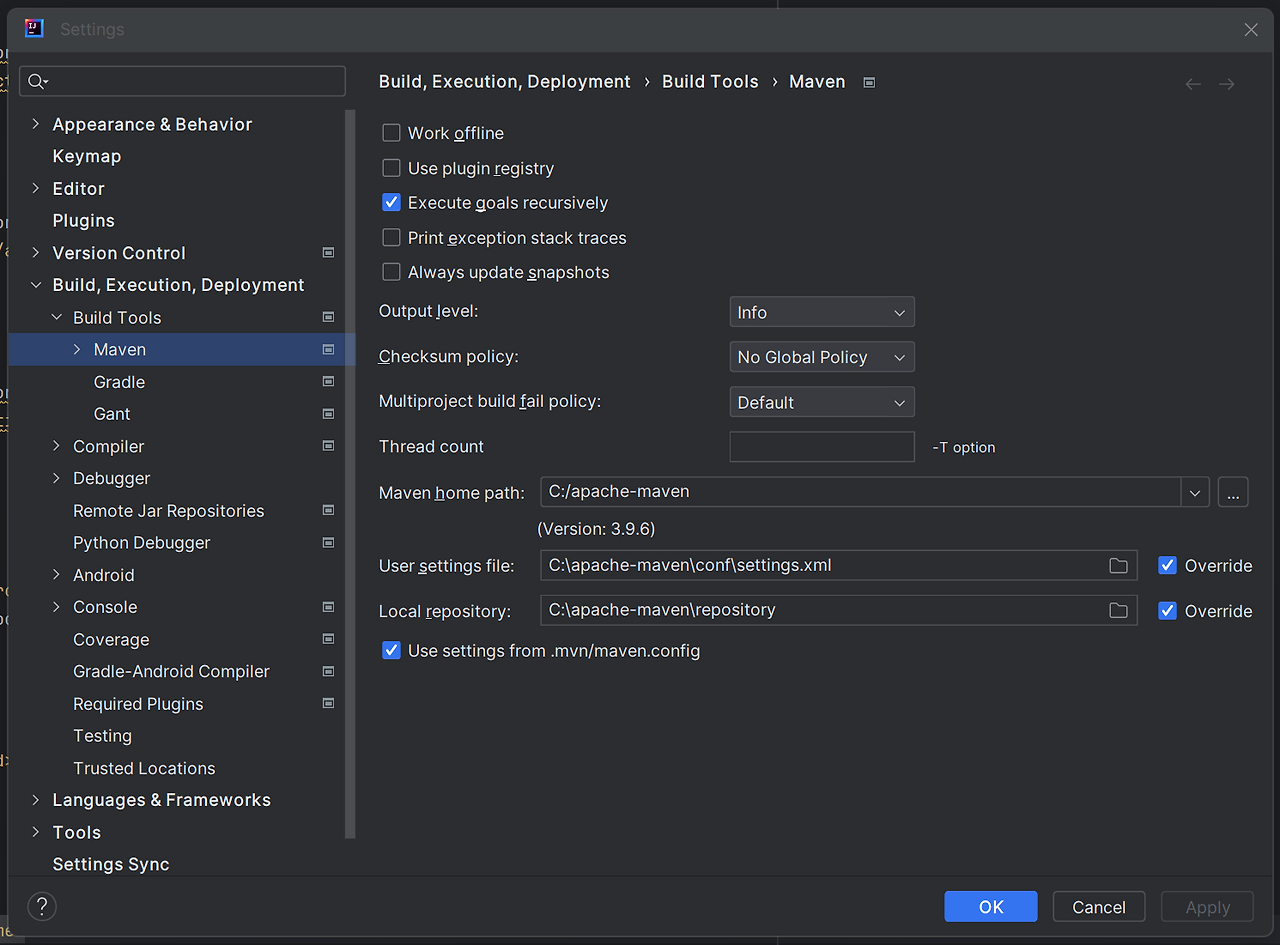Open folder picker for User settings file
The width and height of the screenshot is (1280, 945).
click(1118, 565)
